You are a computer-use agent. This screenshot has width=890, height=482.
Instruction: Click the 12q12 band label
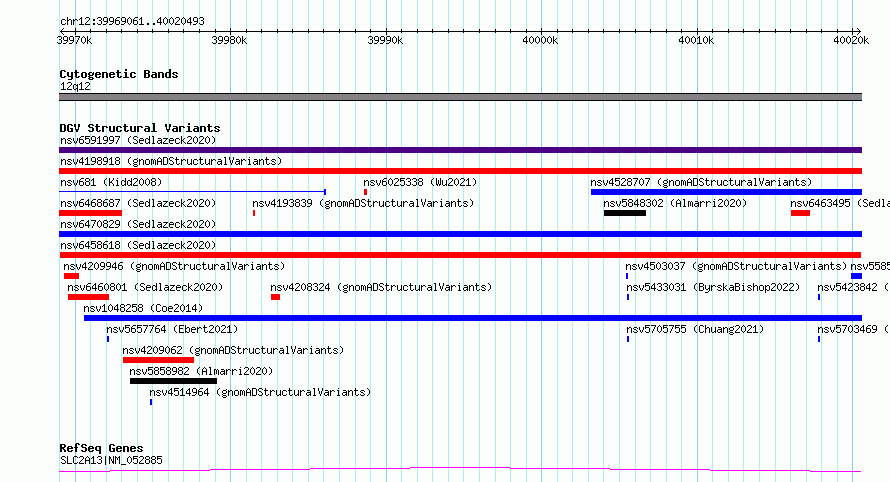click(x=75, y=87)
